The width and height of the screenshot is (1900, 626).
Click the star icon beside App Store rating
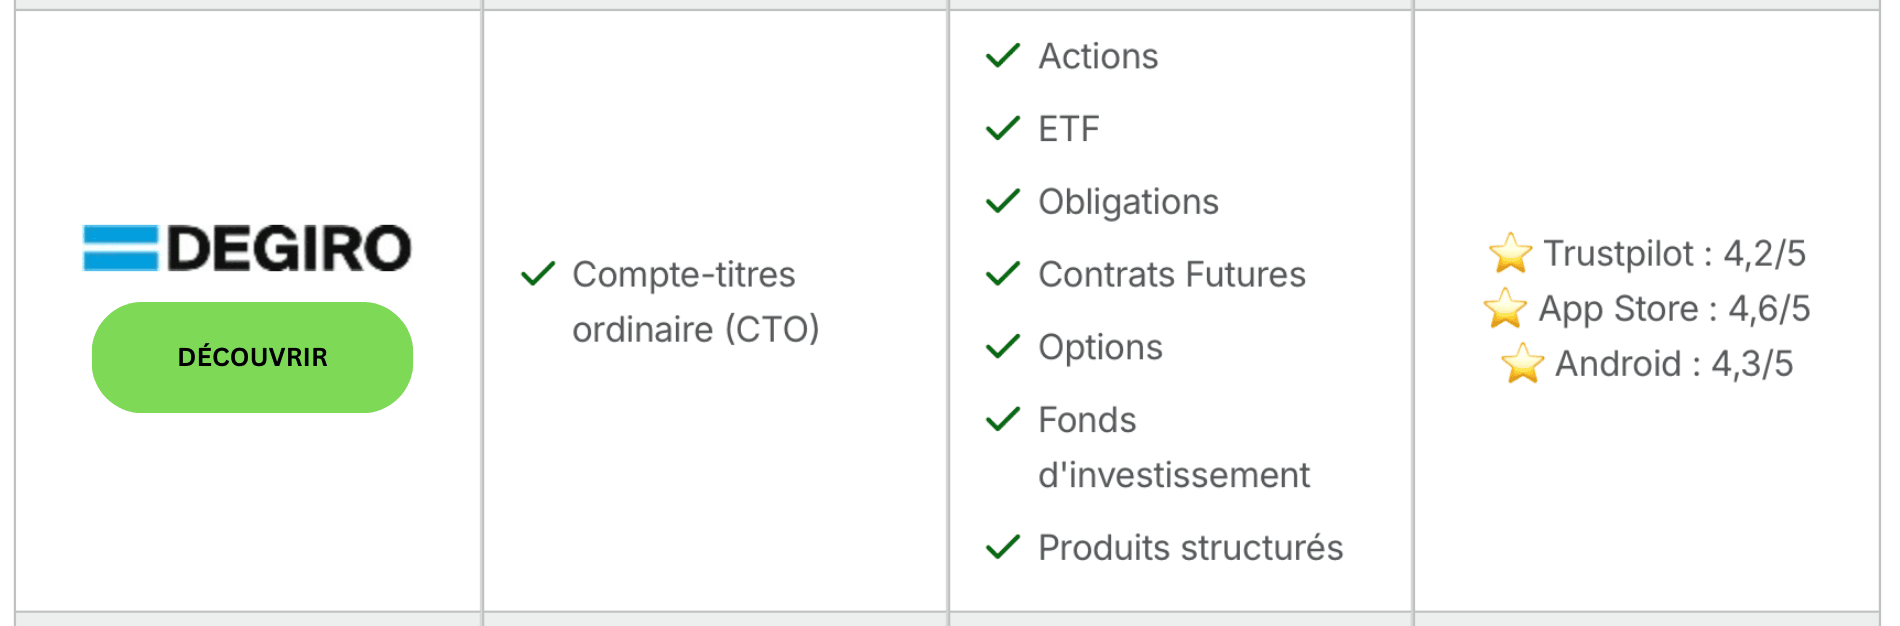click(x=1505, y=308)
